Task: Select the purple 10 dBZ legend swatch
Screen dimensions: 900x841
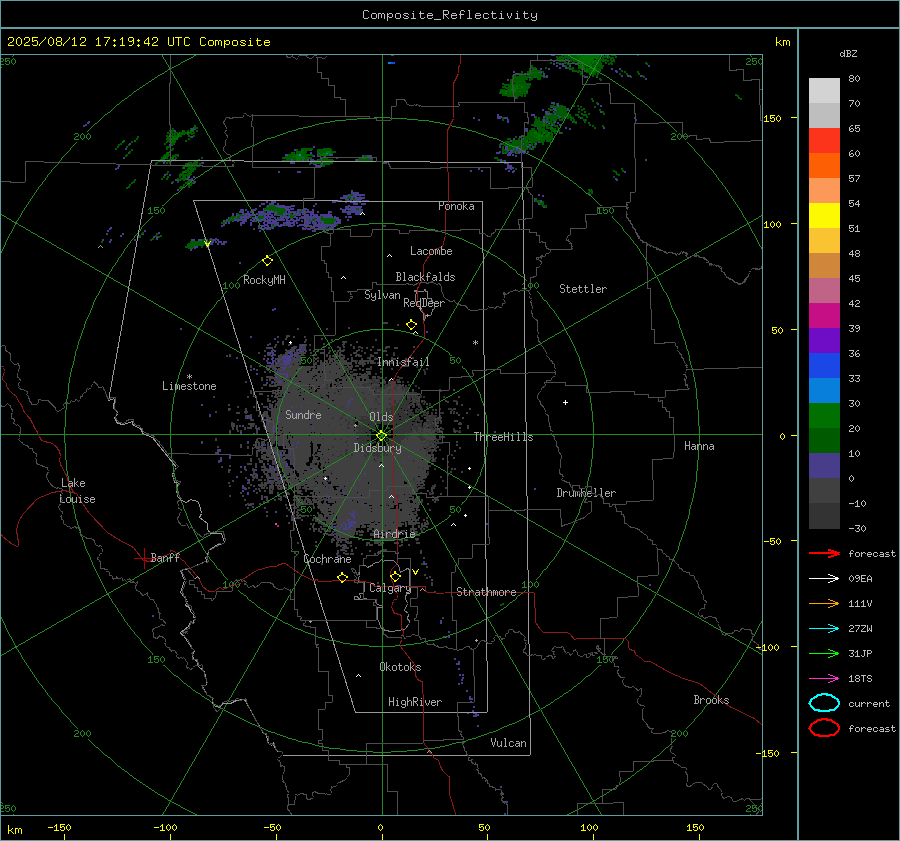Action: (824, 465)
